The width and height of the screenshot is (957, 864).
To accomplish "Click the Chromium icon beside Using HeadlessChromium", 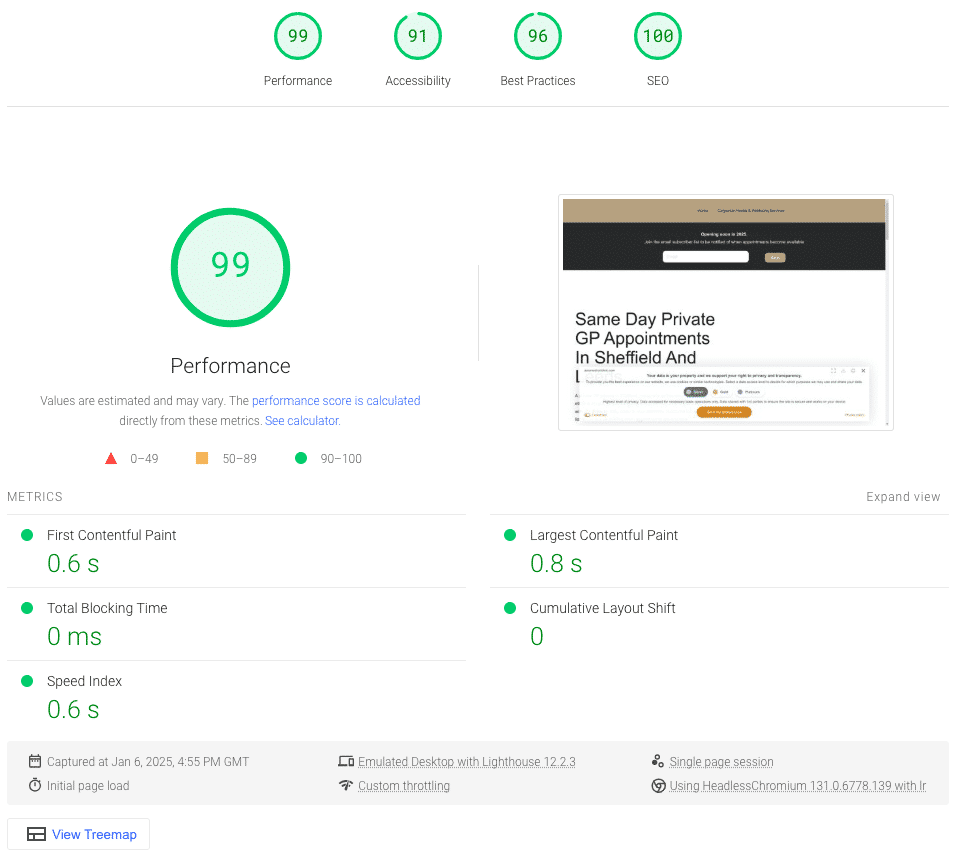I will (658, 785).
